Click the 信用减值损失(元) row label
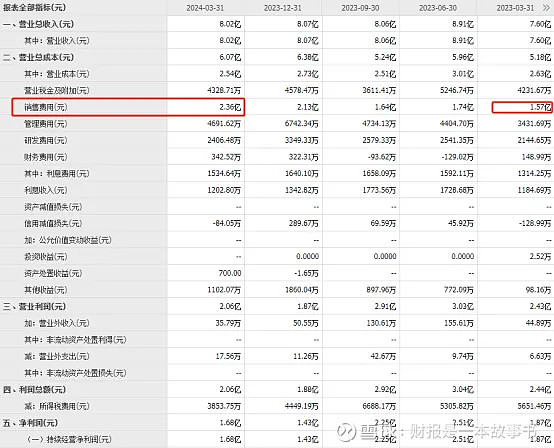The image size is (554, 448). tap(53, 223)
